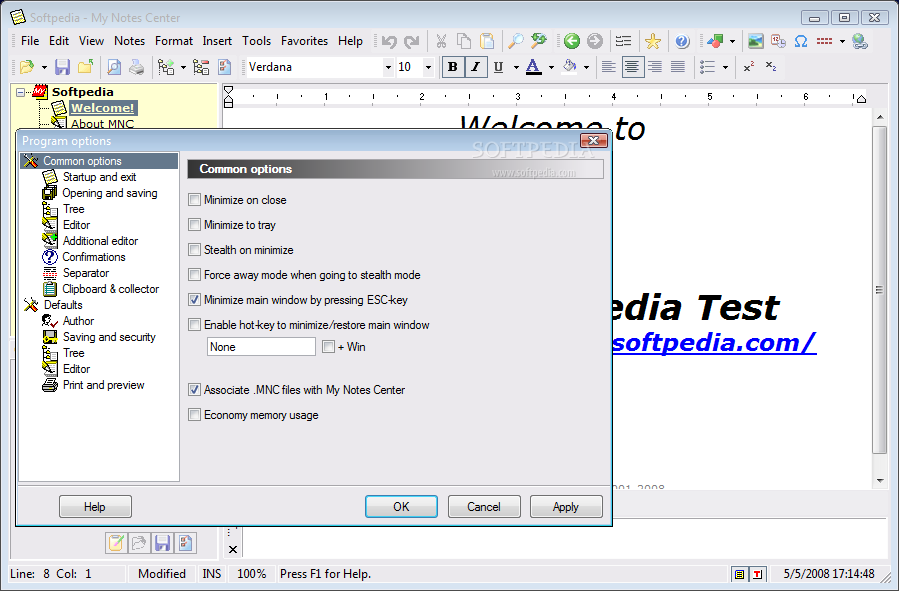Screen dimensions: 899x591
Task: Center align text icon
Action: (632, 67)
